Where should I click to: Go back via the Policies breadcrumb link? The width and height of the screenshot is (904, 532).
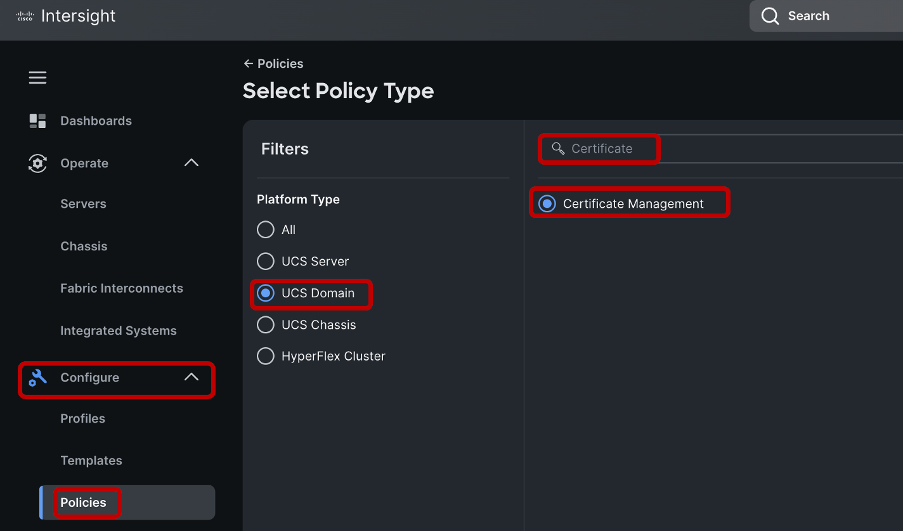280,63
